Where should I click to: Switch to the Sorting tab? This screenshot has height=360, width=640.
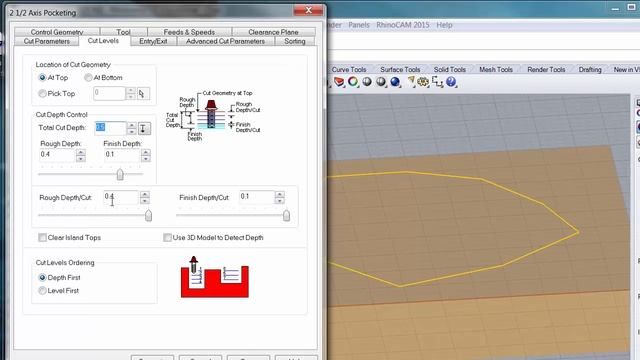point(295,41)
